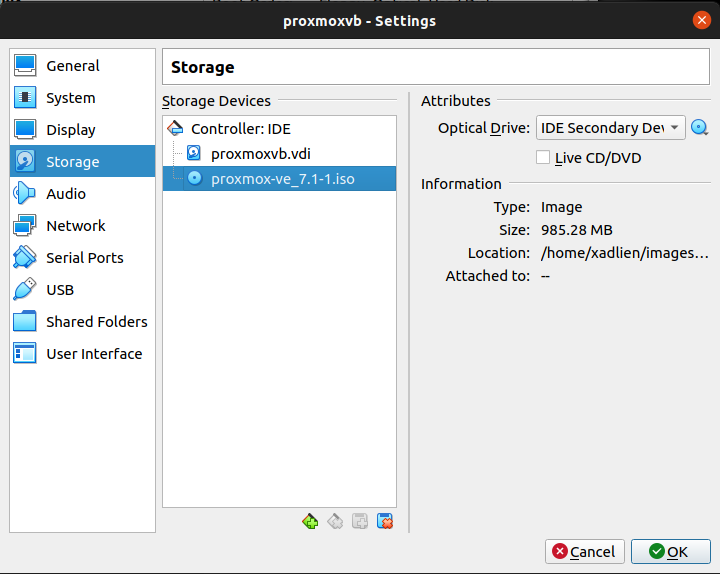720x574 pixels.
Task: Click the USB settings icon
Action: pos(26,290)
